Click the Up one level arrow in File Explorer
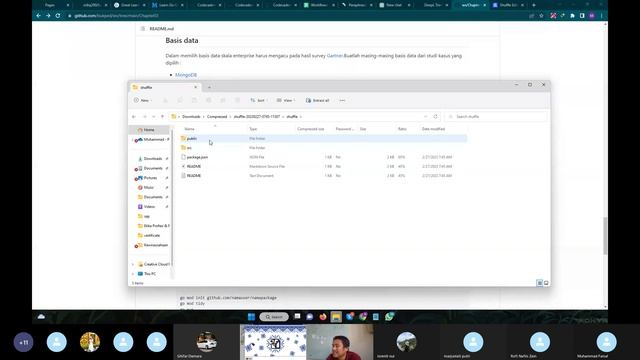 tap(162, 117)
